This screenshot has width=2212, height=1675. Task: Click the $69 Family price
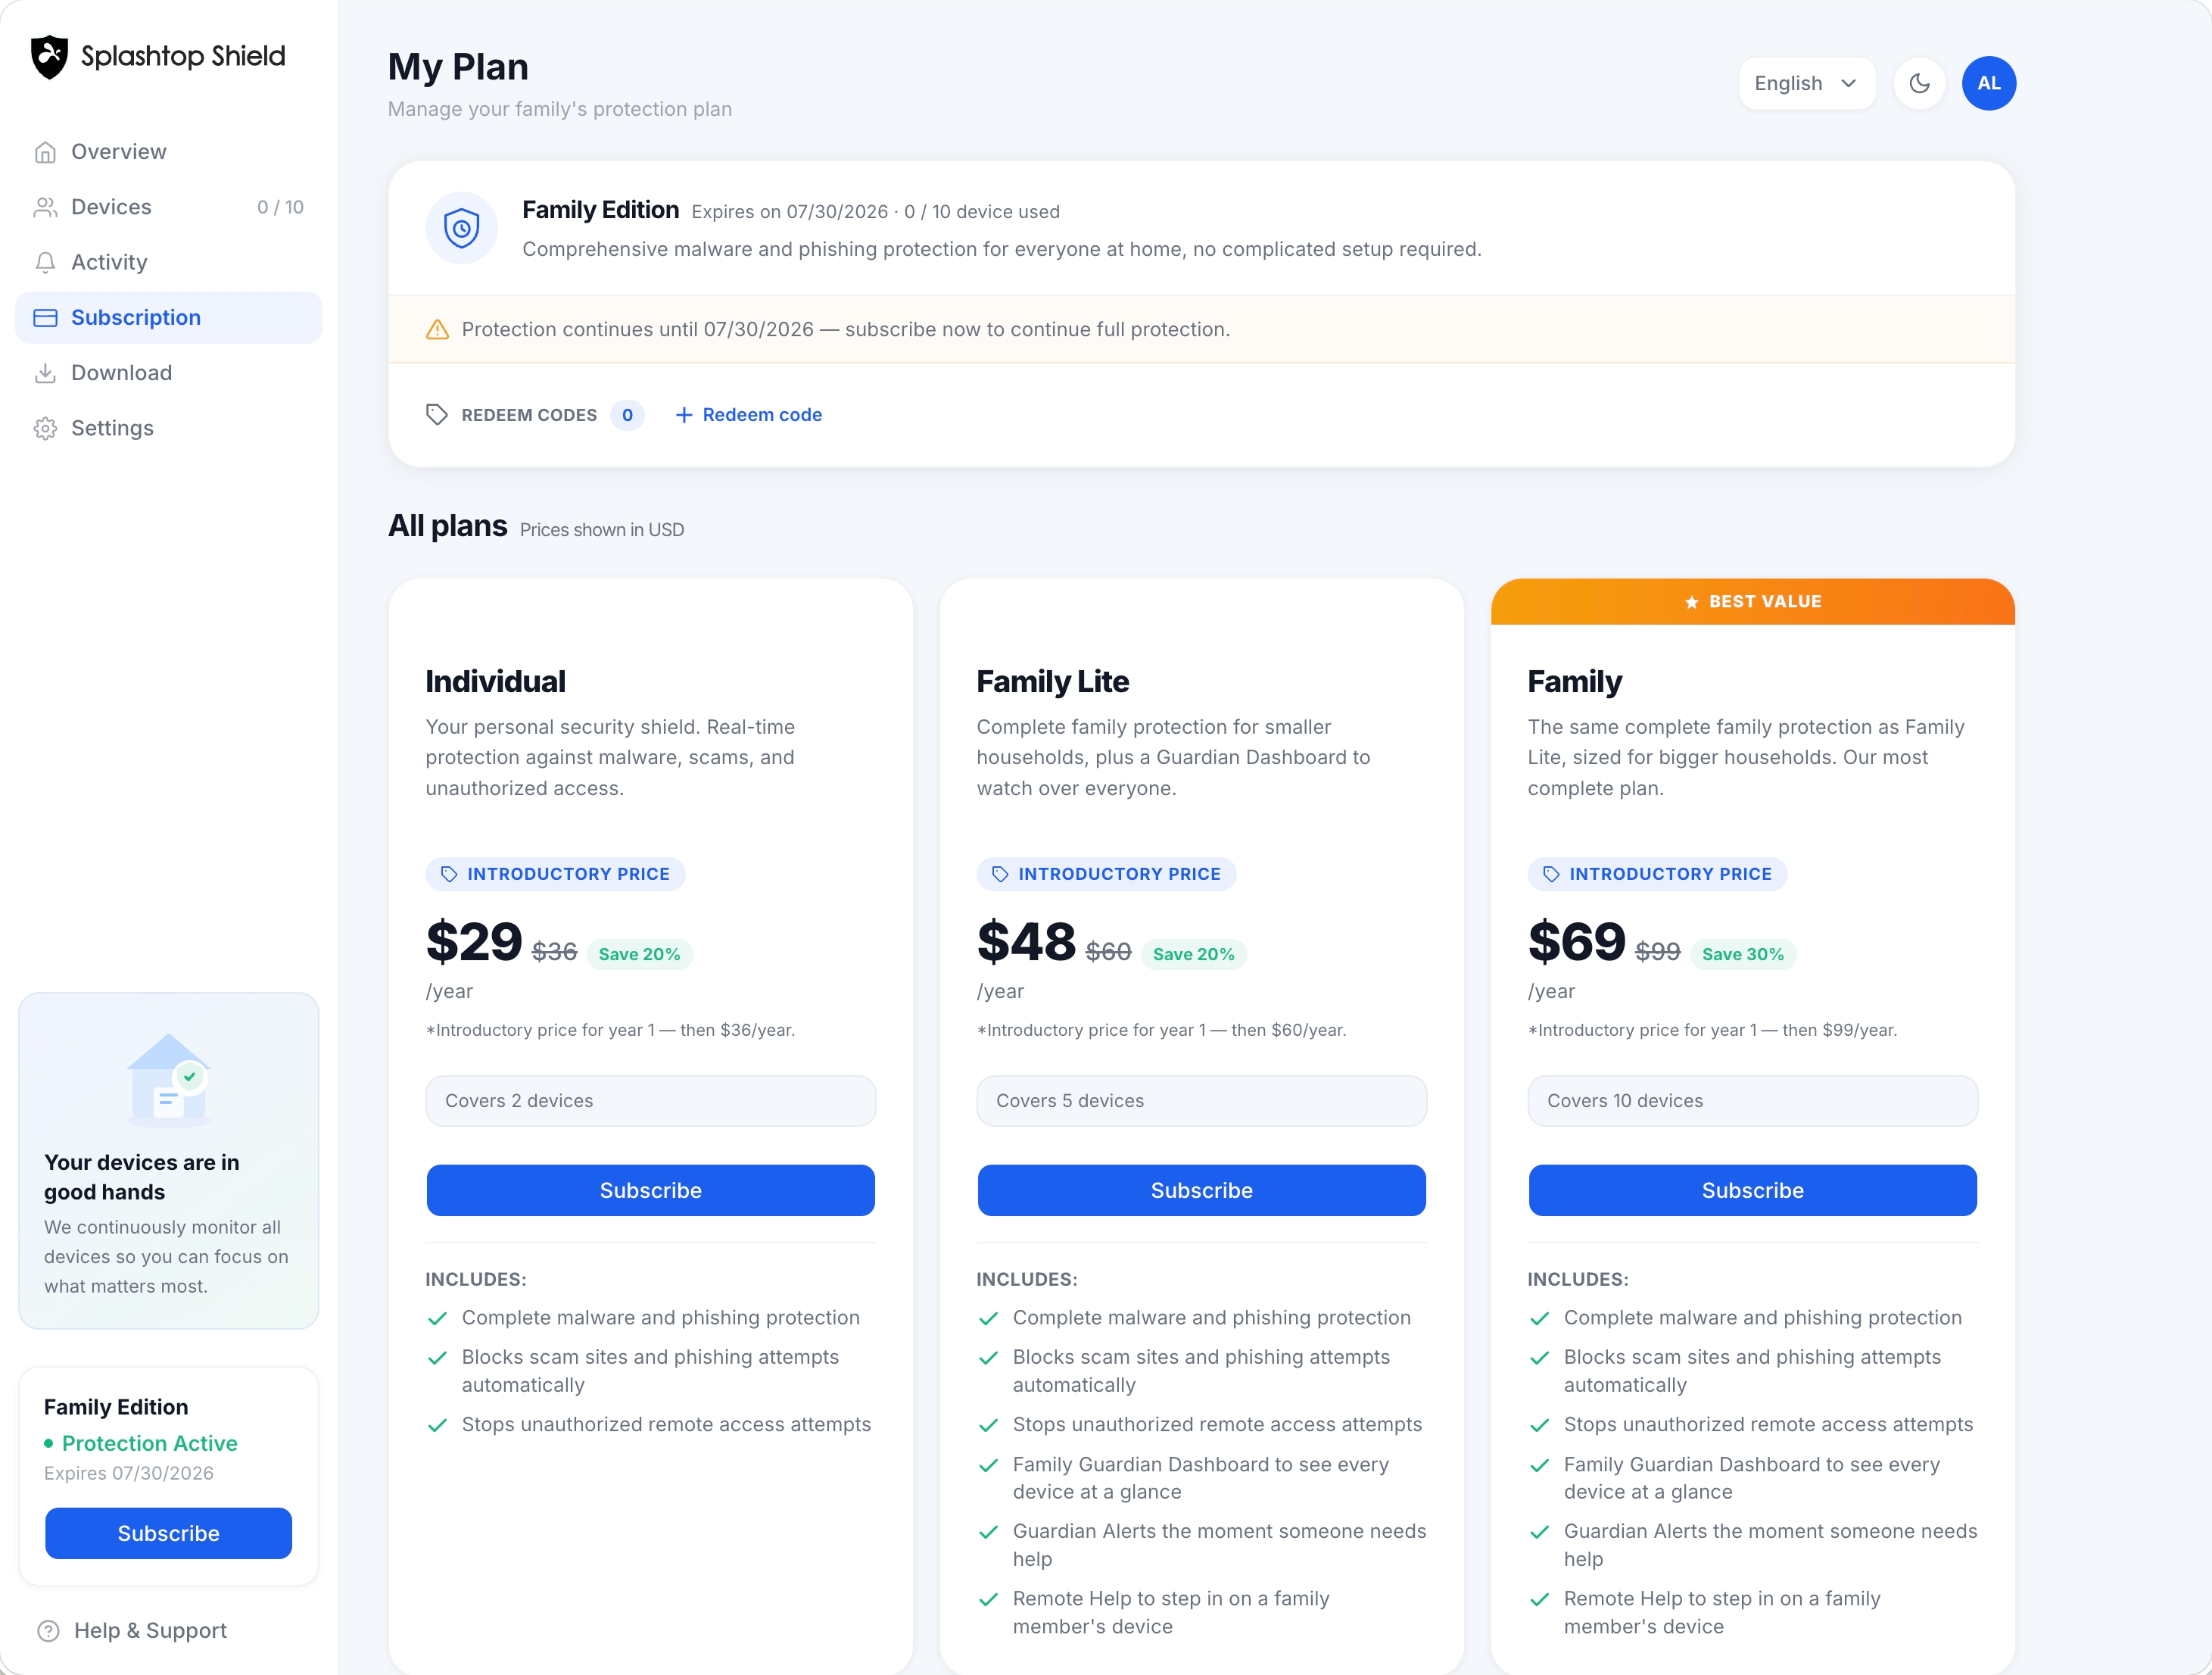pos(1576,942)
